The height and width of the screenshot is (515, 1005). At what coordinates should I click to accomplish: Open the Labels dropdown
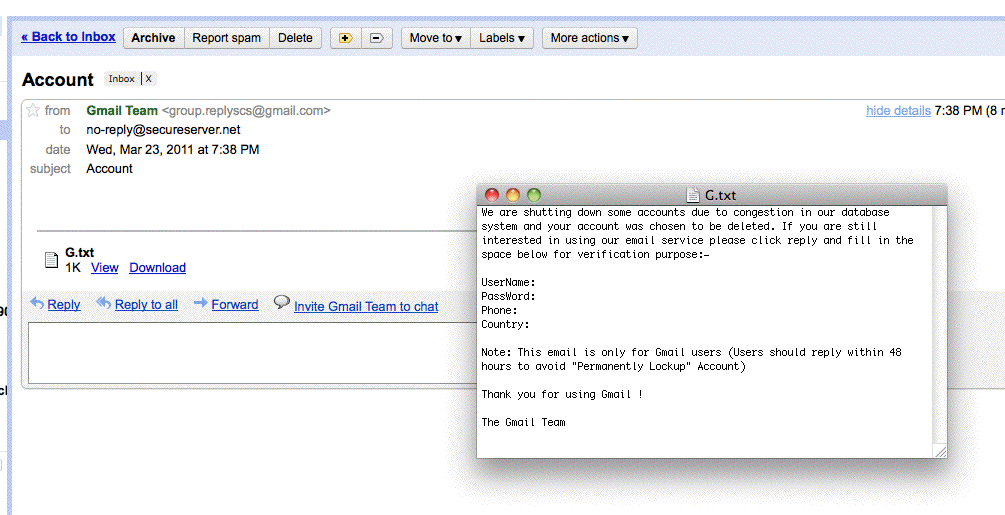tap(502, 38)
